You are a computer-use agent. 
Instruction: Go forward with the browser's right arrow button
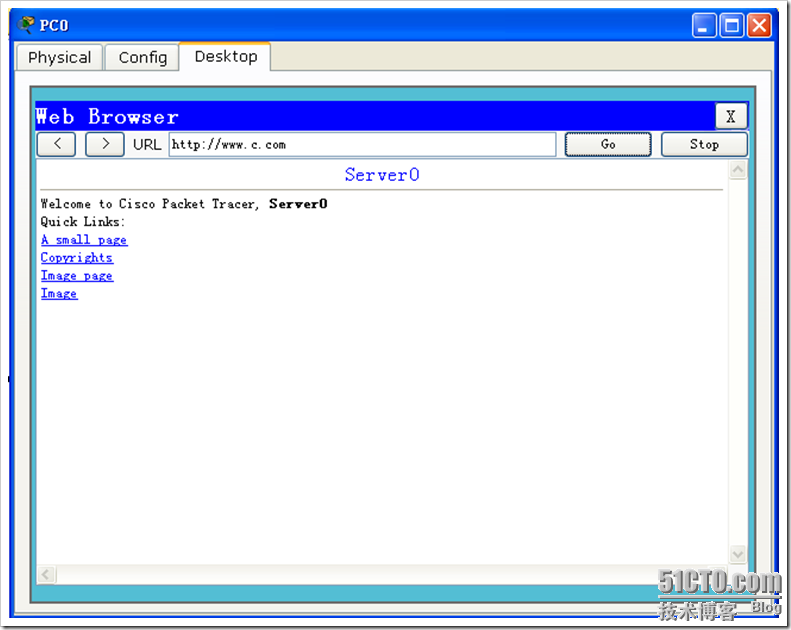(x=105, y=144)
